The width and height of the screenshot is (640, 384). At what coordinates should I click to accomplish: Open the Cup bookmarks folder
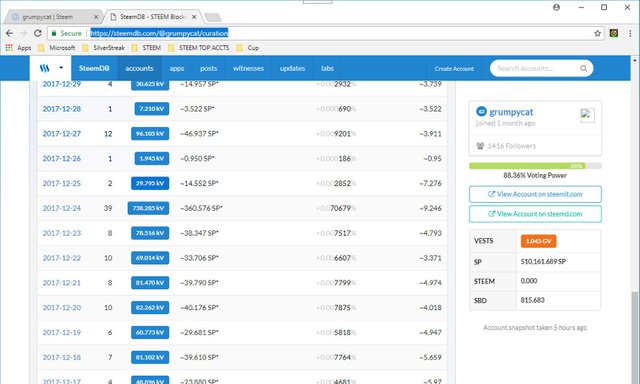pyautogui.click(x=248, y=48)
